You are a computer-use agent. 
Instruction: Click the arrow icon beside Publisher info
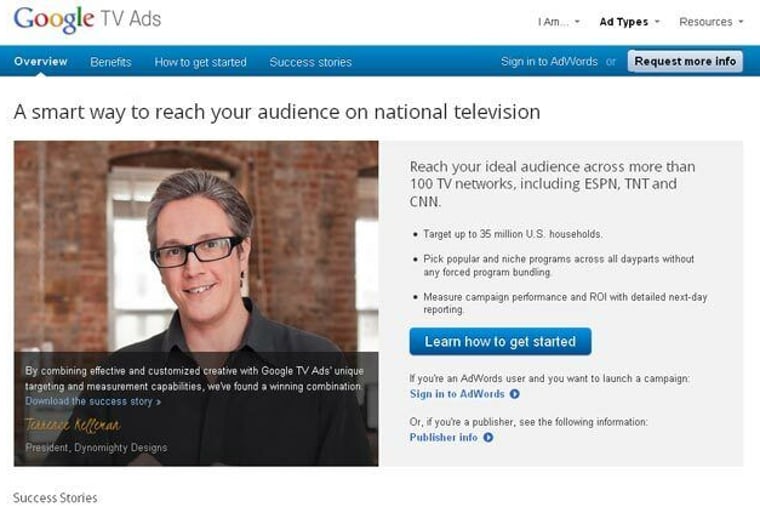coord(488,437)
